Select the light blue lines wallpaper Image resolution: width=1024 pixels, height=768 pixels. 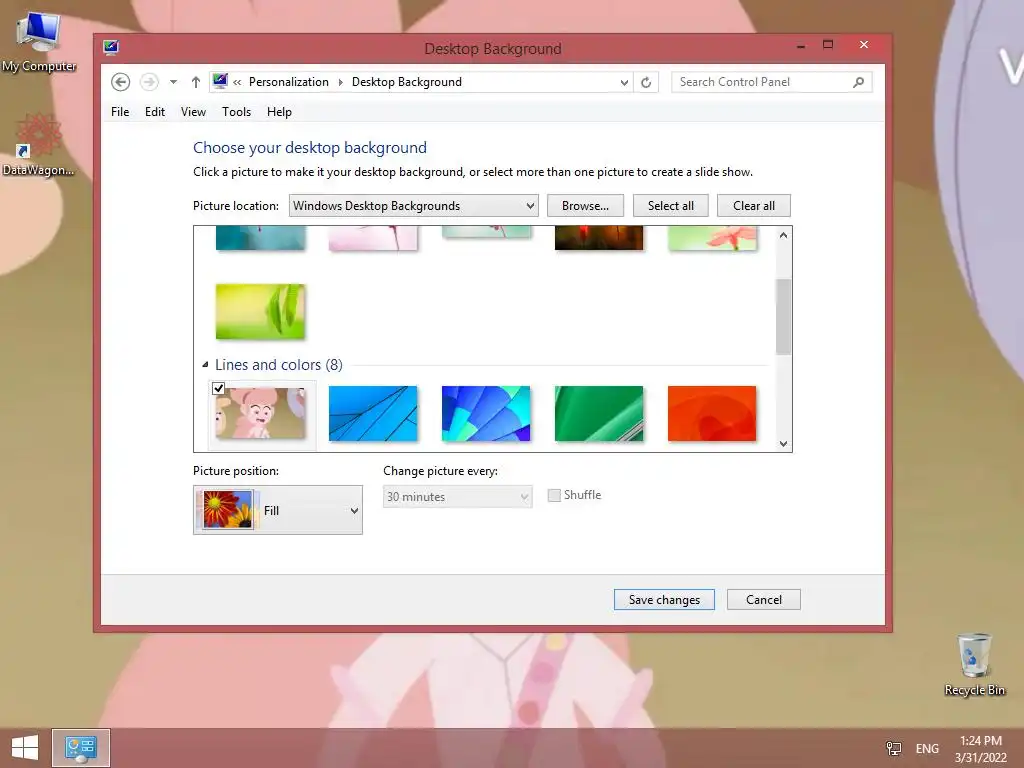point(373,413)
